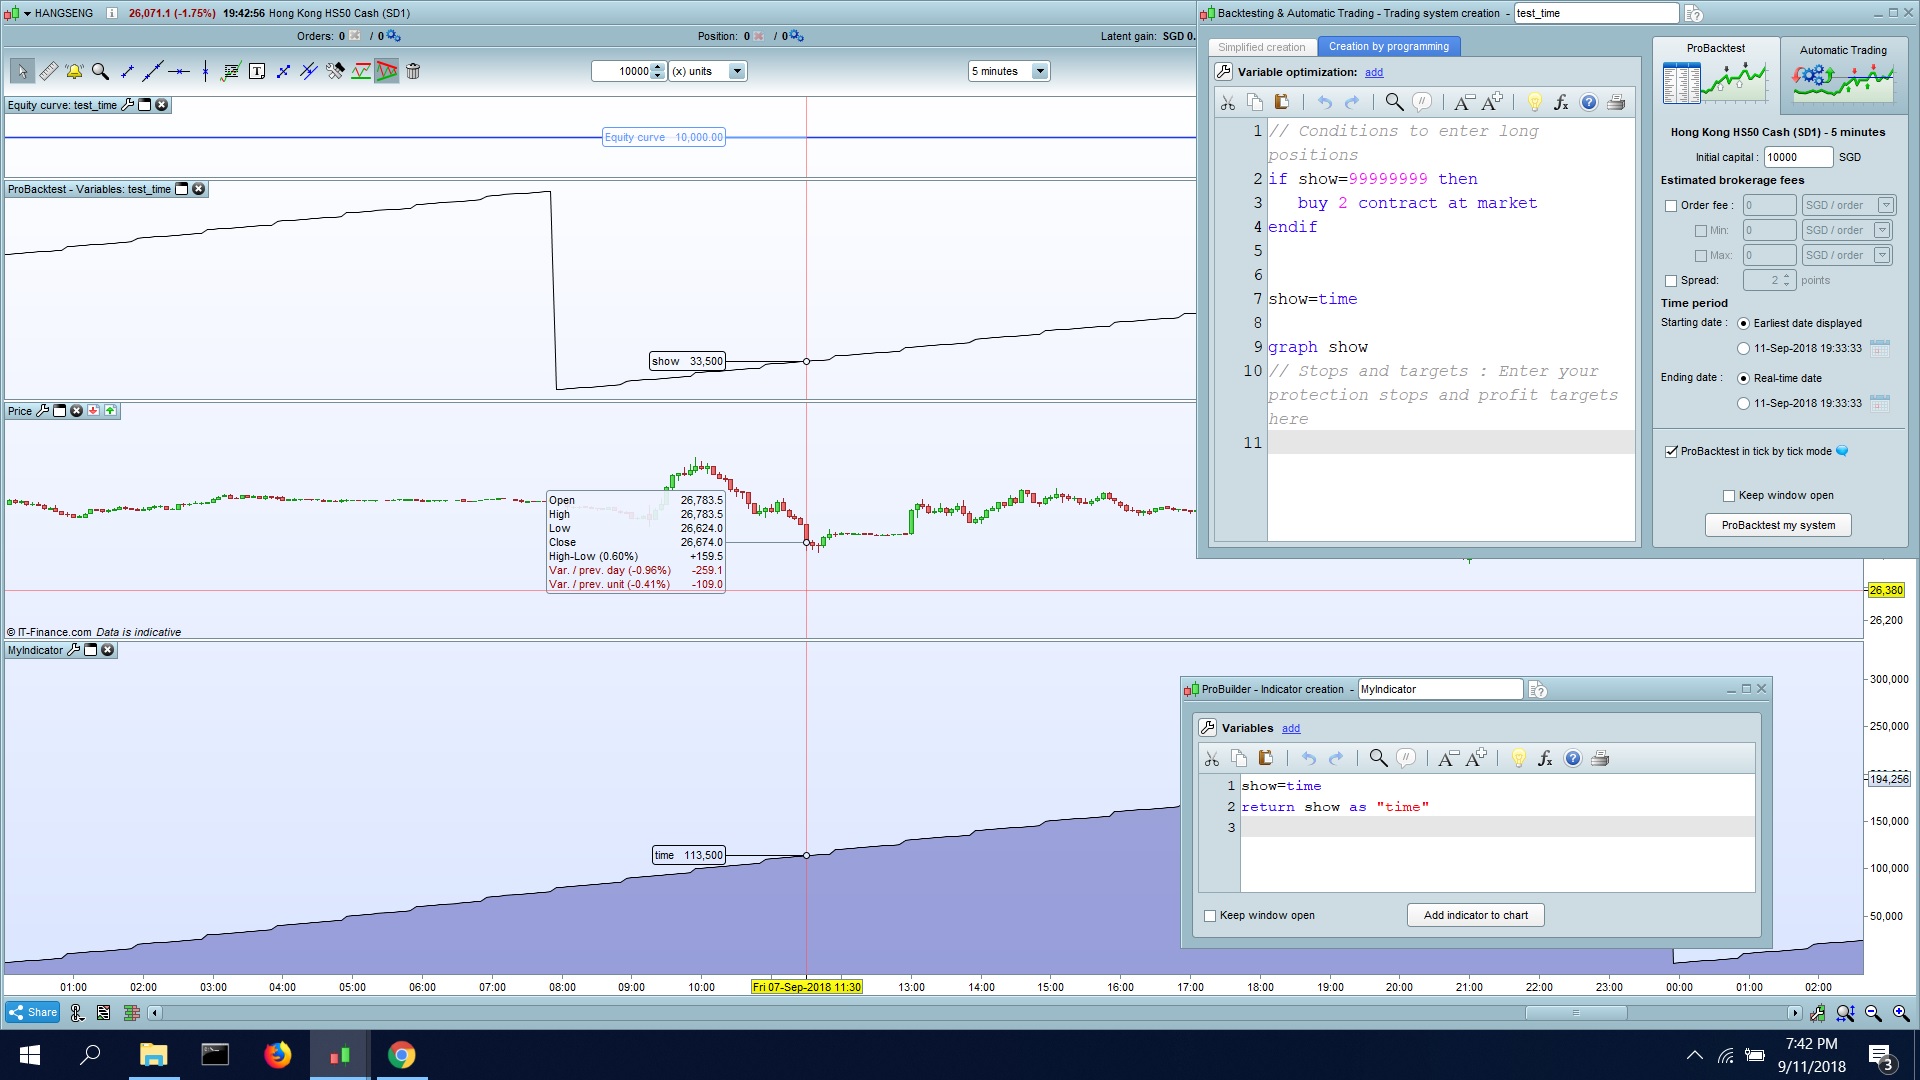This screenshot has height=1080, width=1920.
Task: Select the vertical line drawing tool
Action: (205, 71)
